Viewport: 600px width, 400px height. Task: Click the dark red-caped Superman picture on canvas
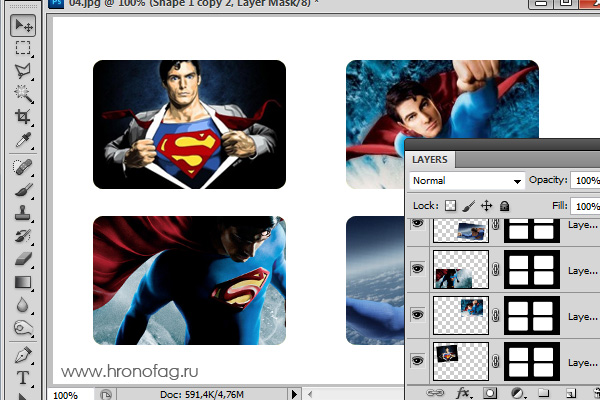[x=189, y=280]
